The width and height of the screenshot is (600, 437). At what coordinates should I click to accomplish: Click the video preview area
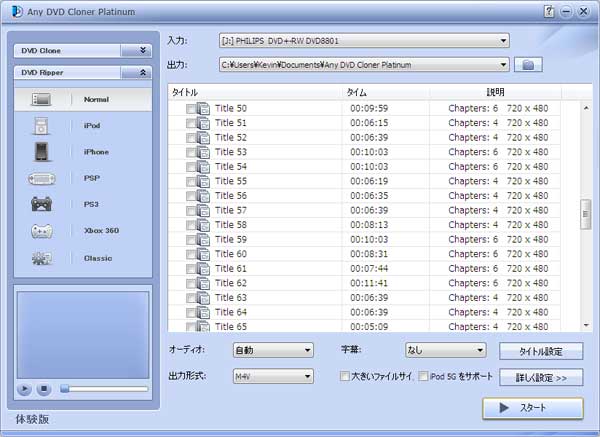83,335
